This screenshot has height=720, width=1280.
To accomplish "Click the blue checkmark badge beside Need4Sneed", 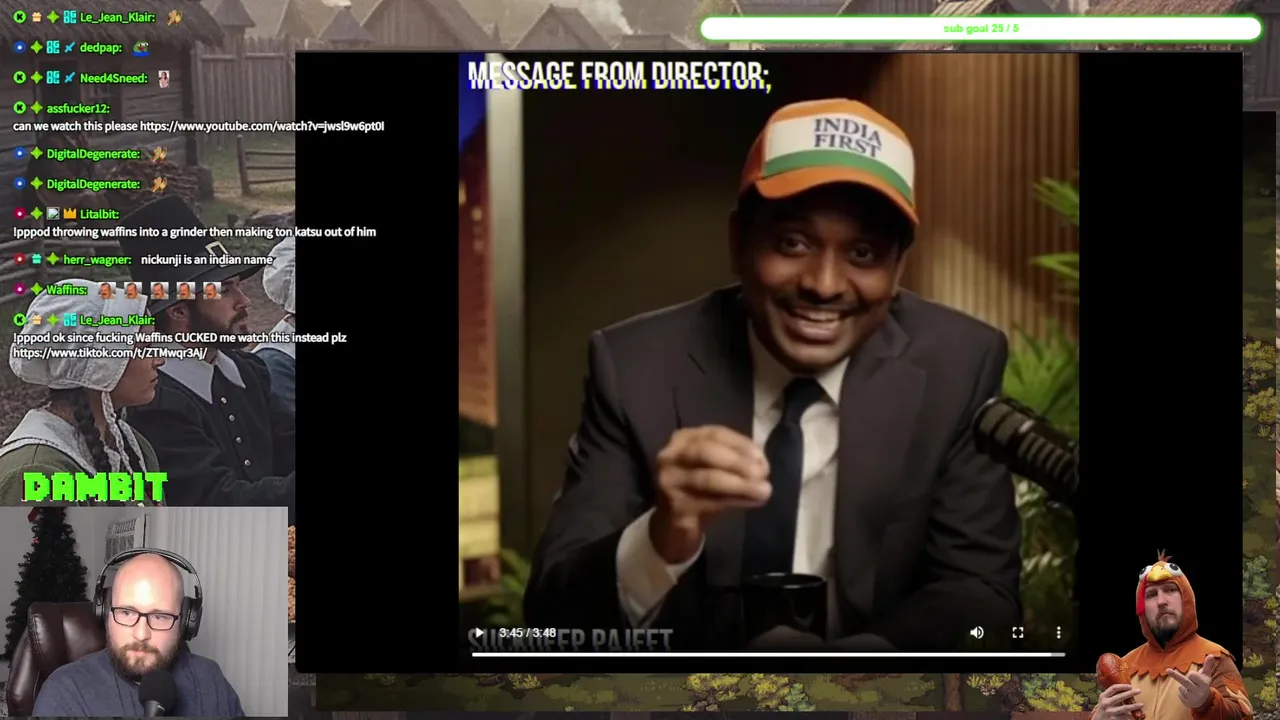I will (69, 78).
